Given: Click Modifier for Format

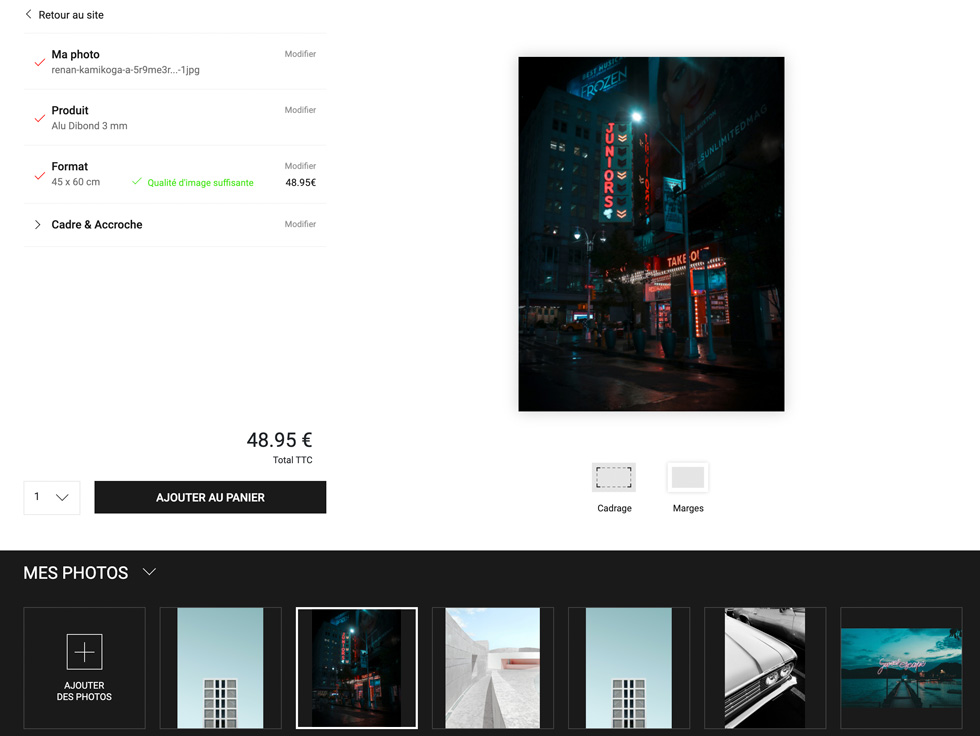Looking at the screenshot, I should [300, 166].
